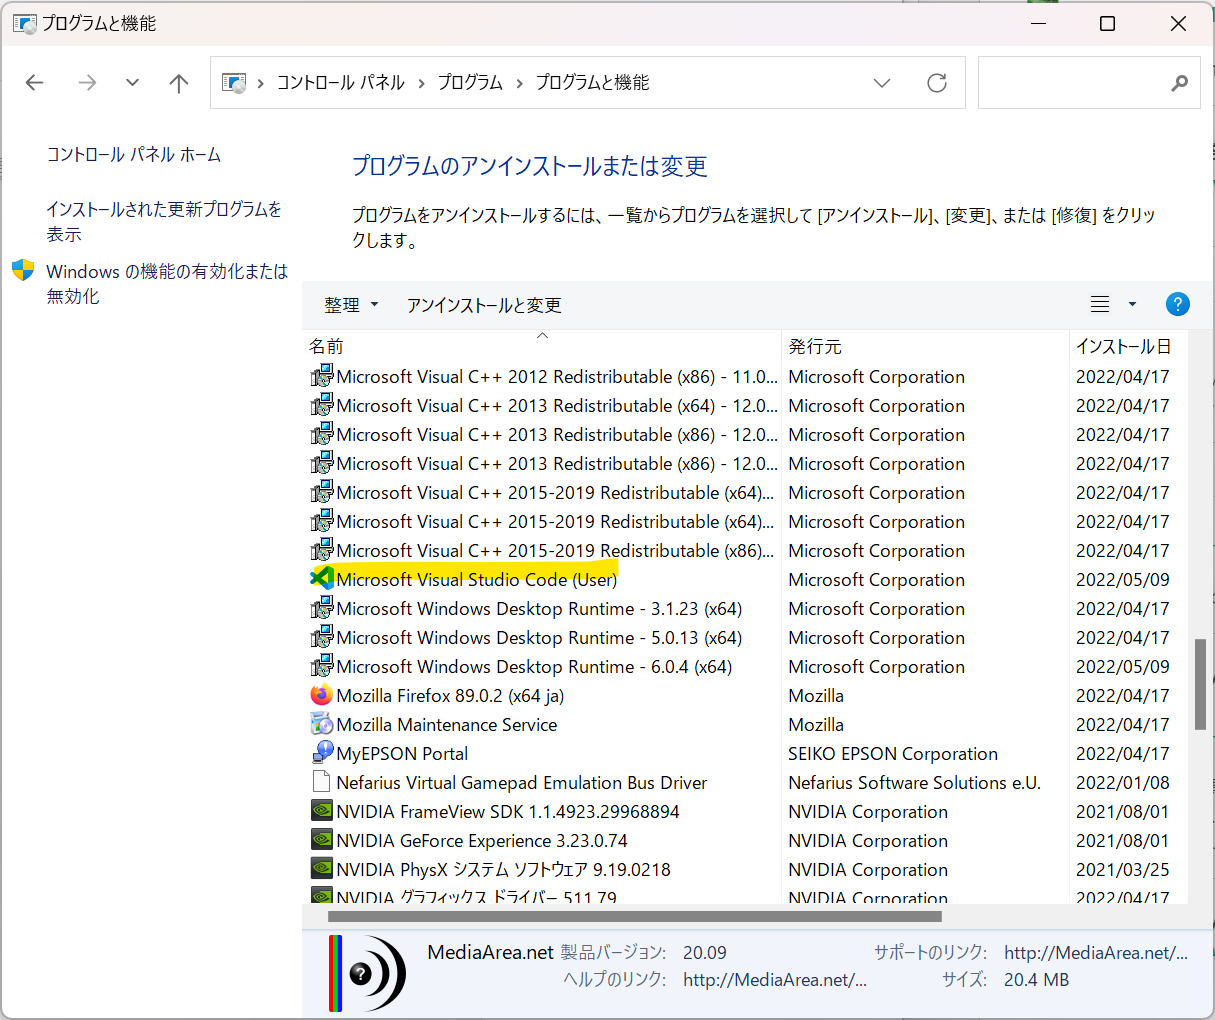Click the refresh icon in the address bar
The height and width of the screenshot is (1020, 1215).
936,83
